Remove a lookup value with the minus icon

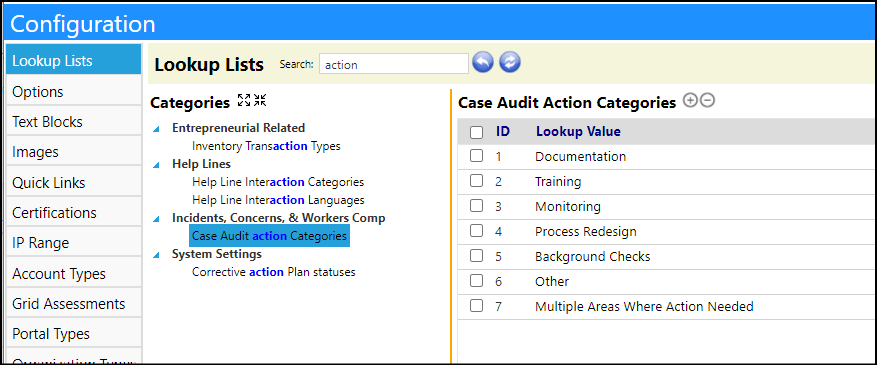coord(708,101)
